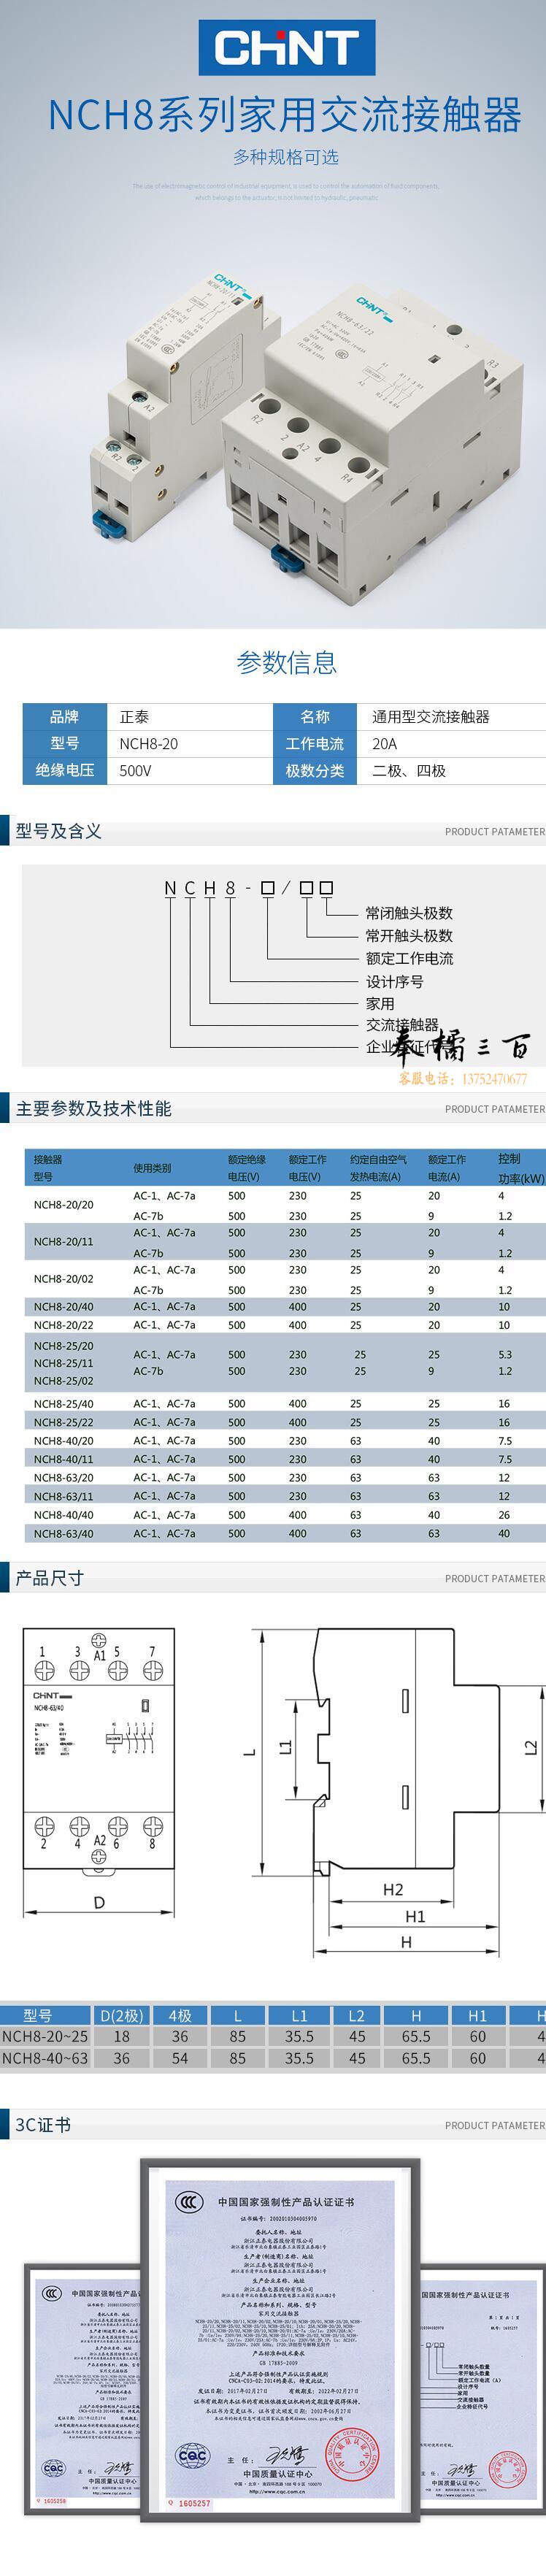This screenshot has height=2576, width=546.
Task: Click the subtitle "多种规格可选"
Action: 286,157
